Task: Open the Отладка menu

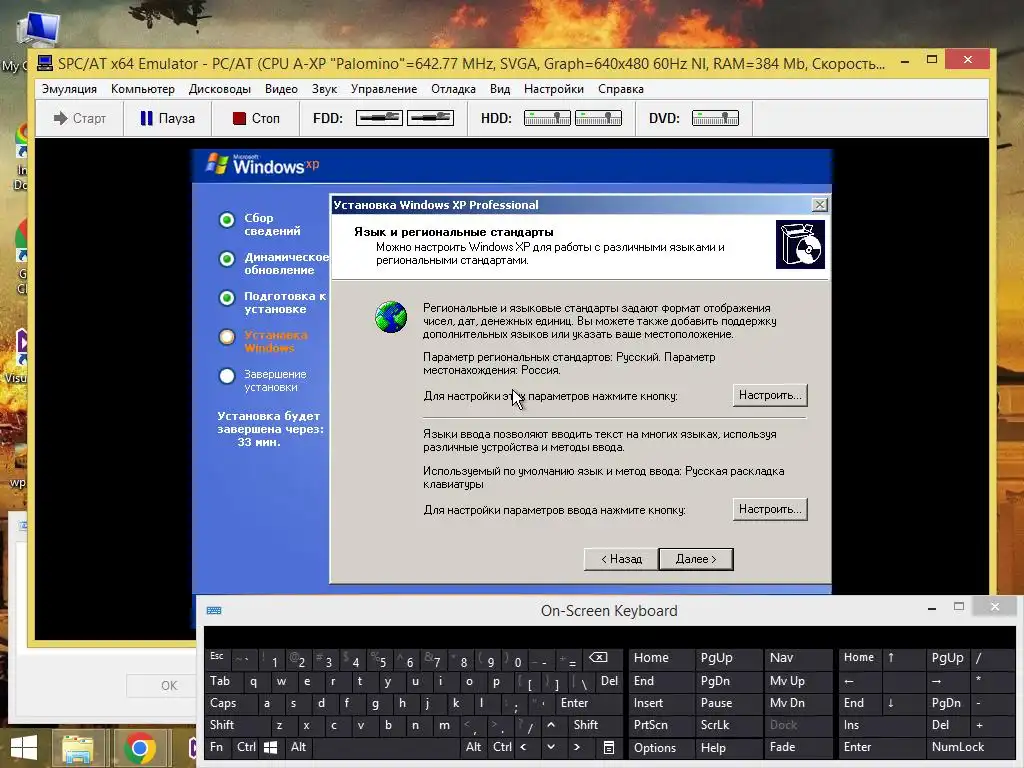Action: [x=453, y=89]
